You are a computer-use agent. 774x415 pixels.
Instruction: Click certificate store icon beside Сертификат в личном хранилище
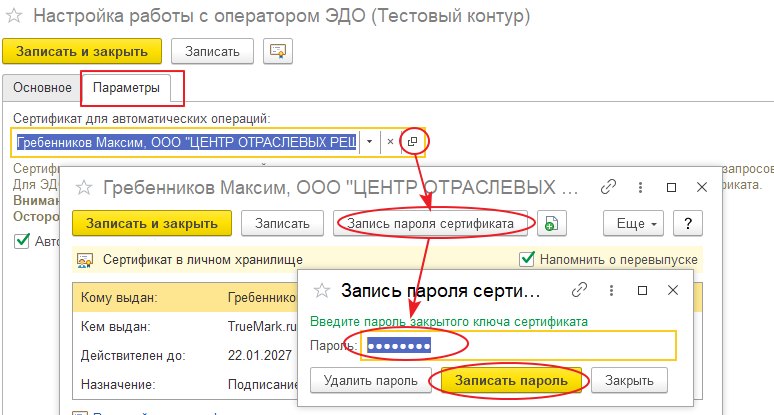(x=85, y=260)
